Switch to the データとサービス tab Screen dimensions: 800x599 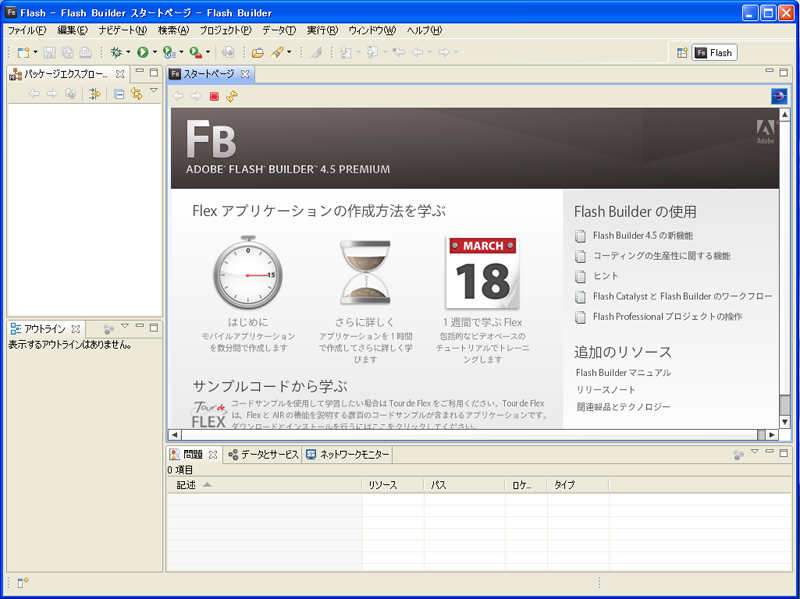[263, 454]
